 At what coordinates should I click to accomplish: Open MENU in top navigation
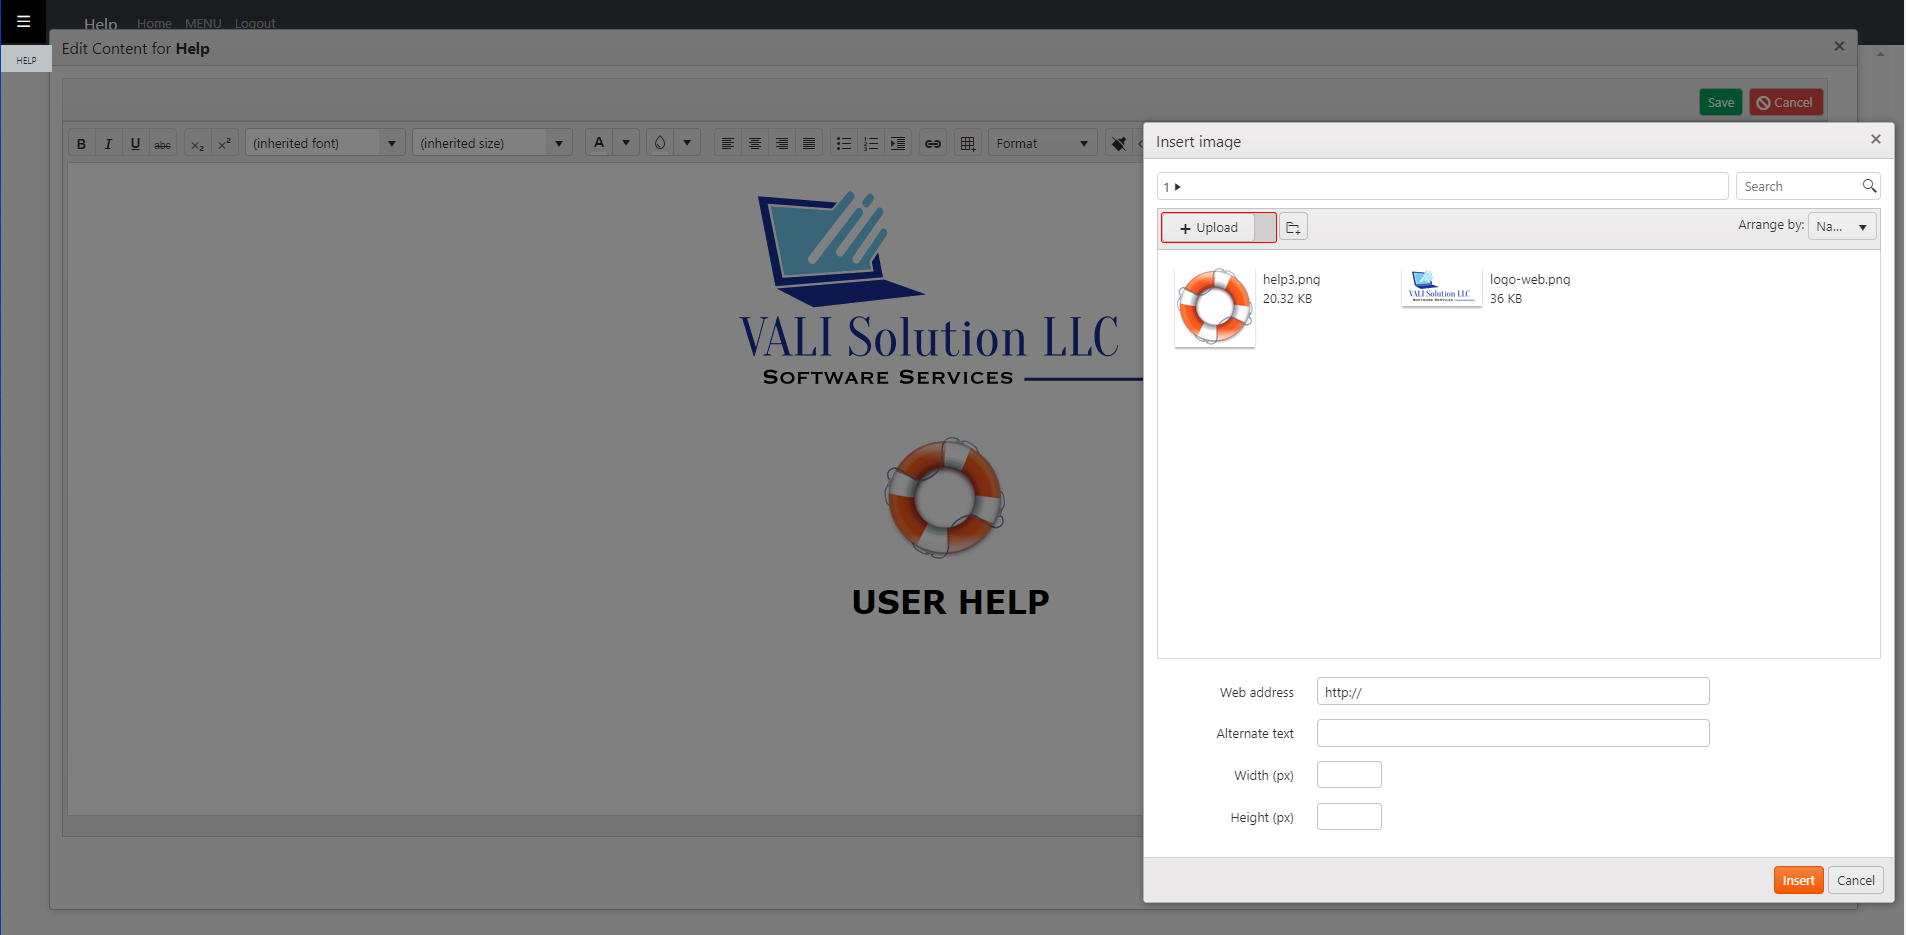pos(203,23)
